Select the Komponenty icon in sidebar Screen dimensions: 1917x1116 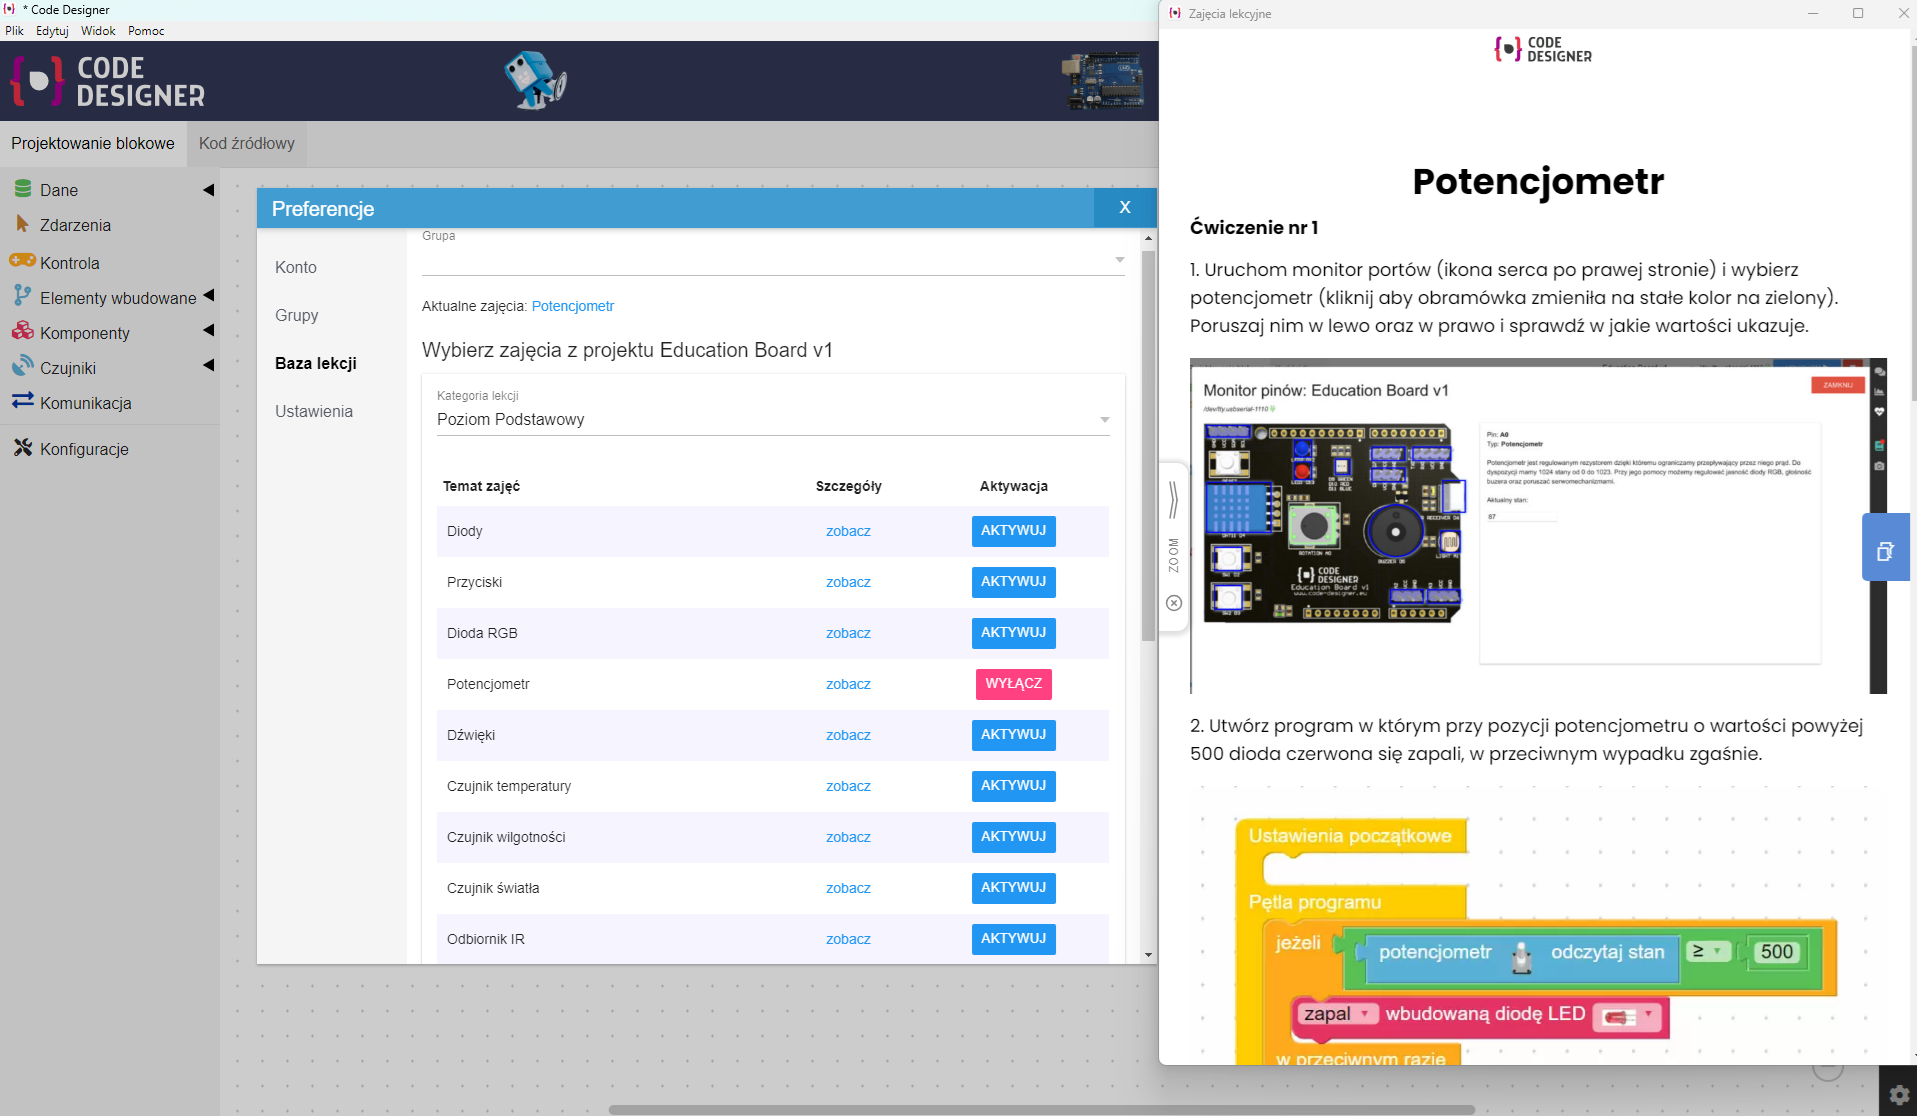[22, 332]
